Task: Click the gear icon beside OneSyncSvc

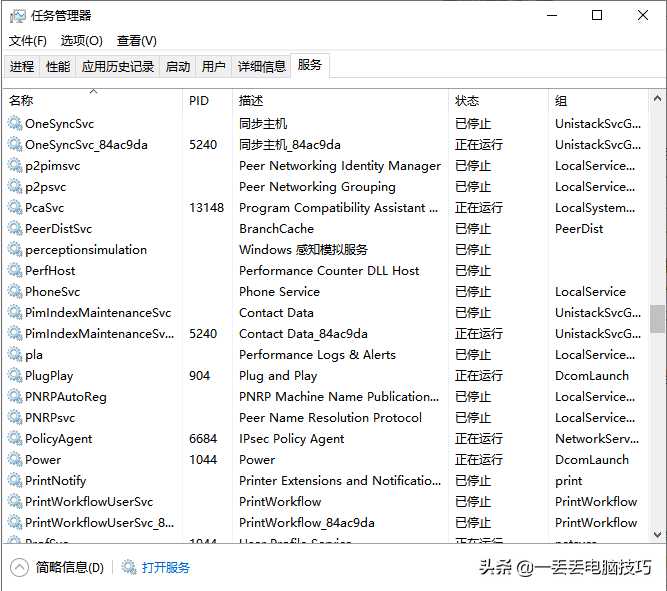Action: tap(15, 124)
